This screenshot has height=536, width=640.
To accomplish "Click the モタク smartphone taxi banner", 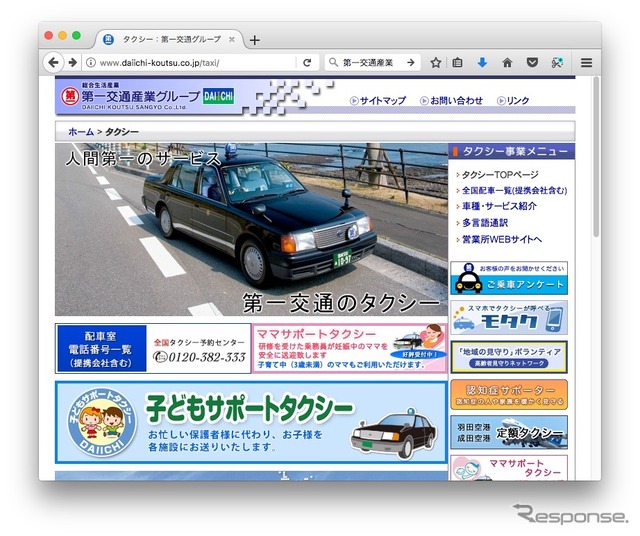I will click(509, 318).
